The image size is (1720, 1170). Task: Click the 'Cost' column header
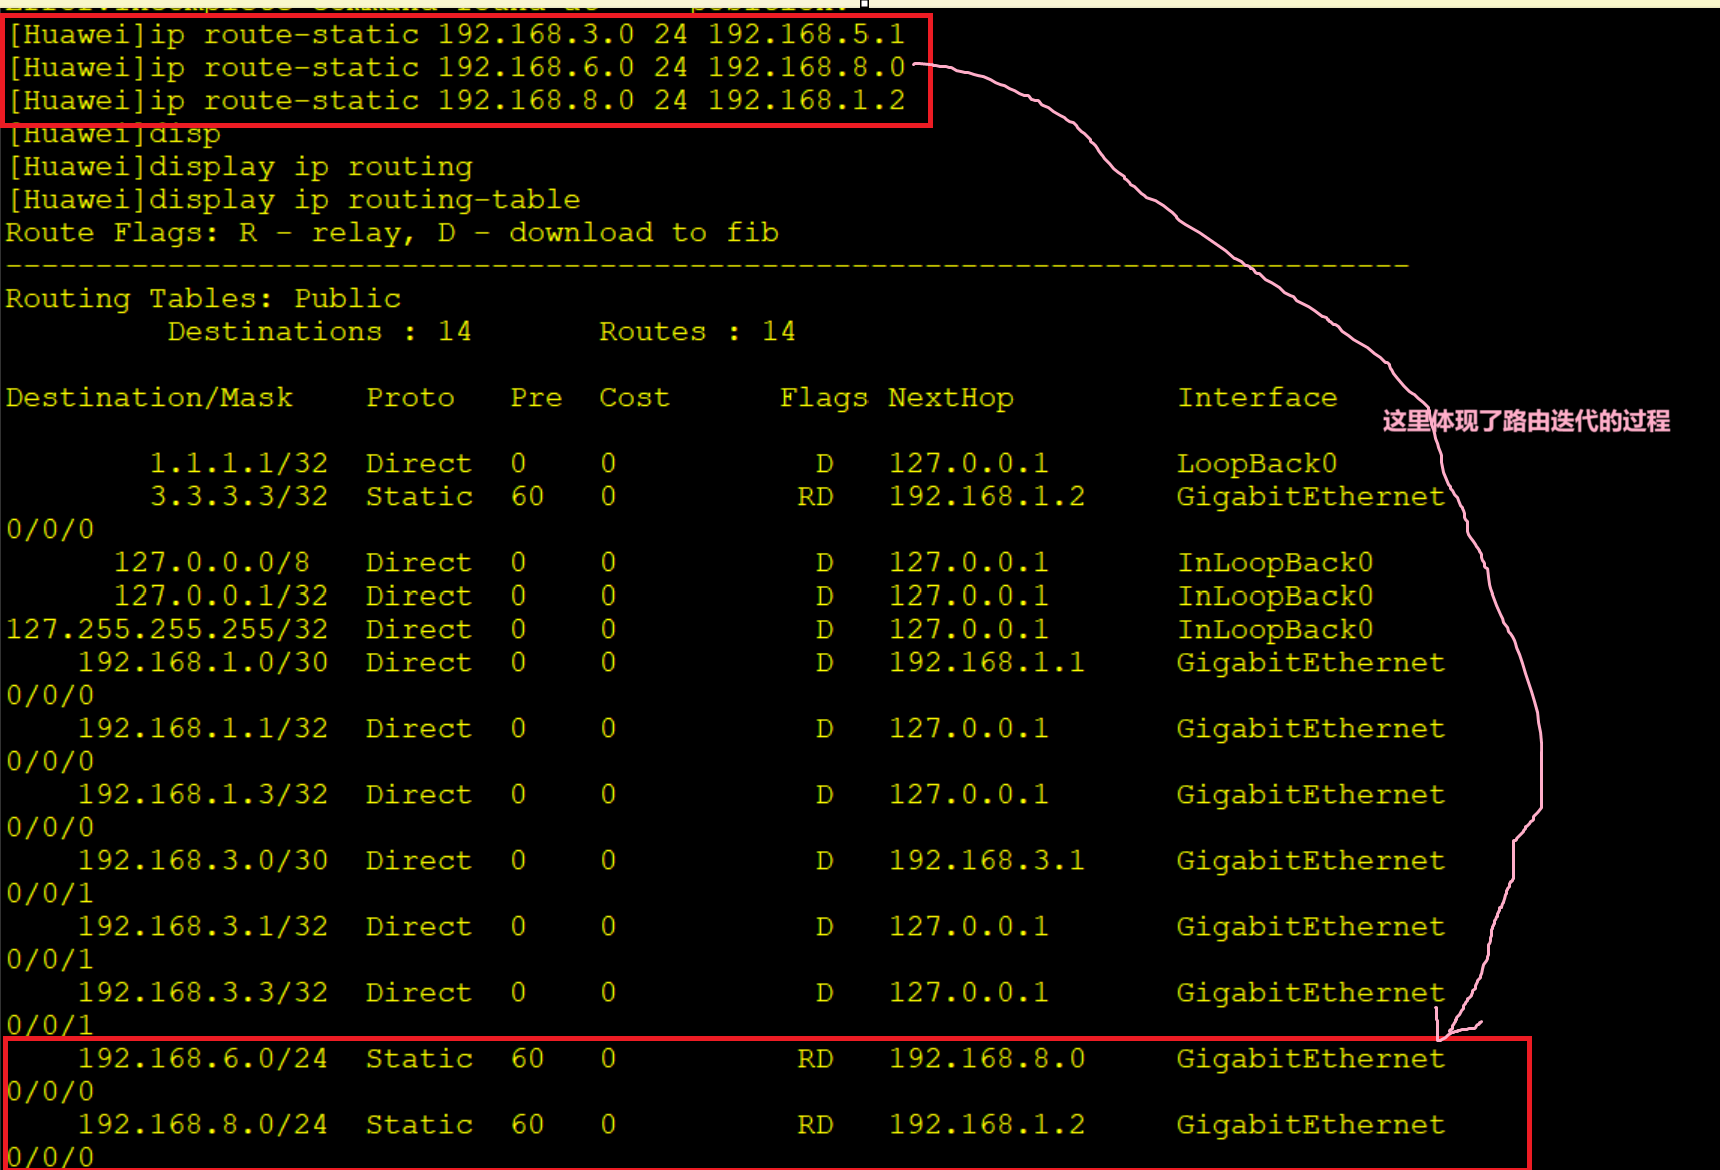coord(634,398)
